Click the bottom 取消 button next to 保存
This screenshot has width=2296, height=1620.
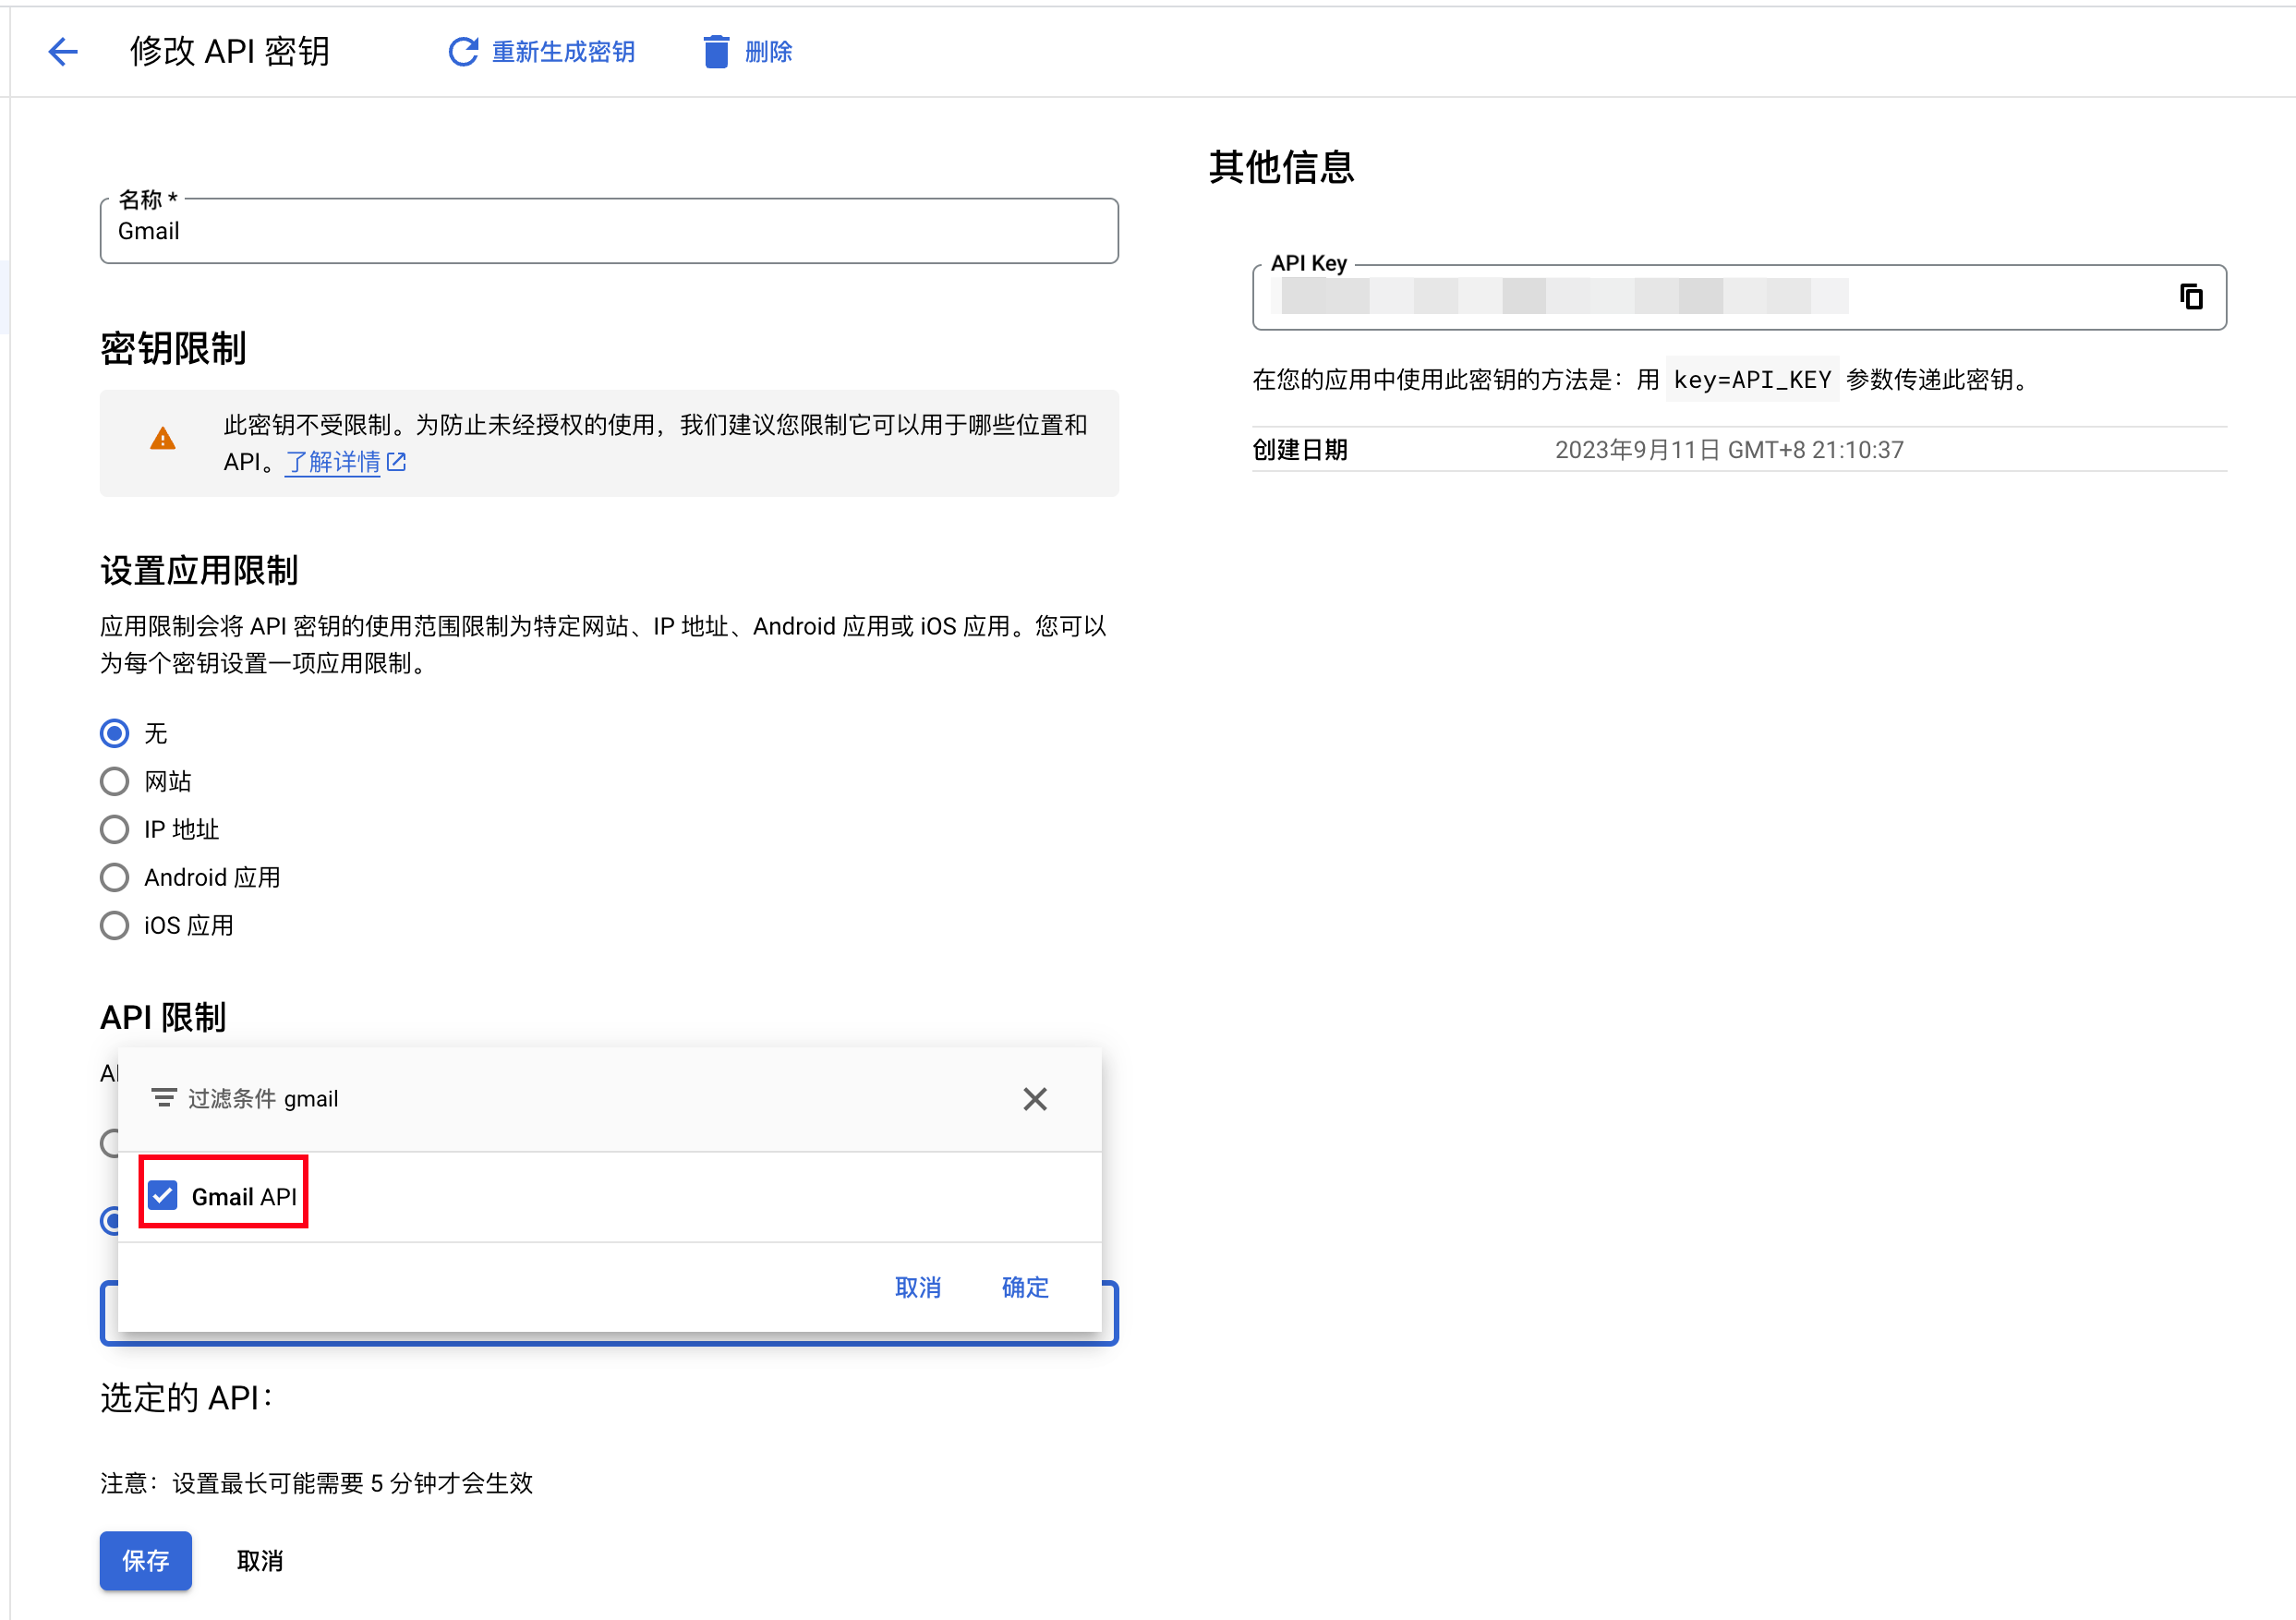pos(260,1560)
